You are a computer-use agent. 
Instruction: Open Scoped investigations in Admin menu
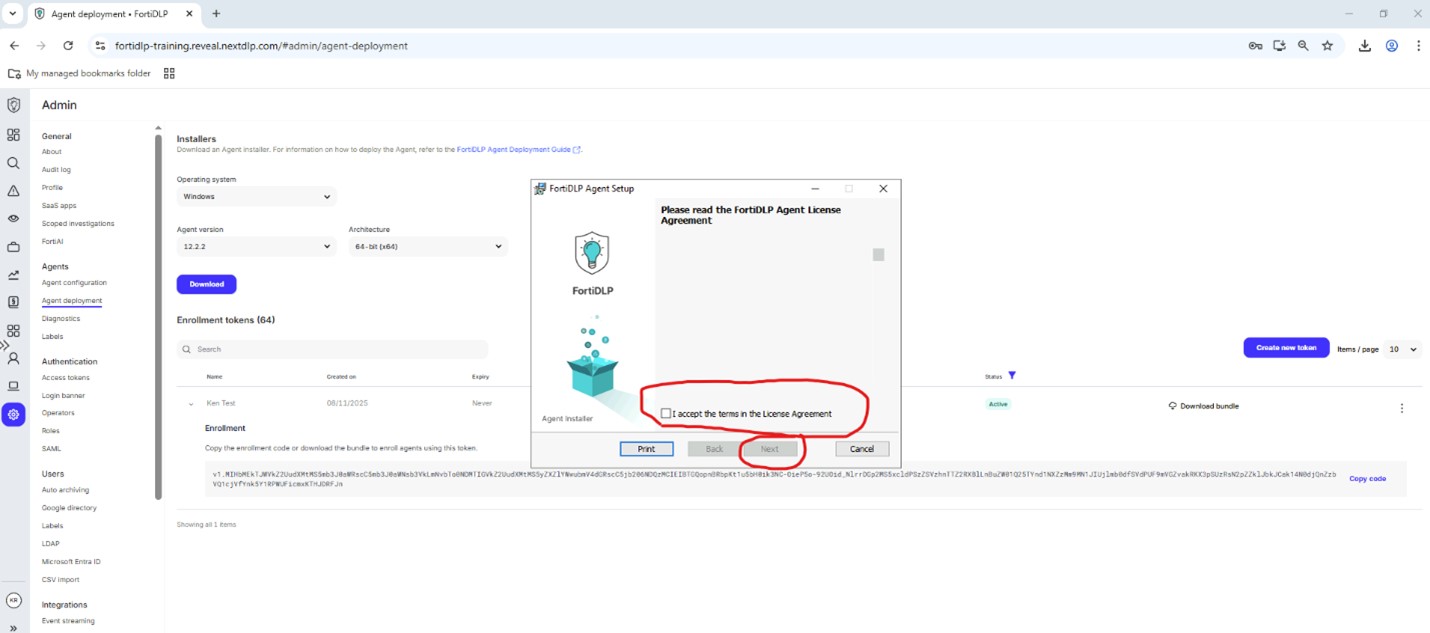tap(78, 224)
